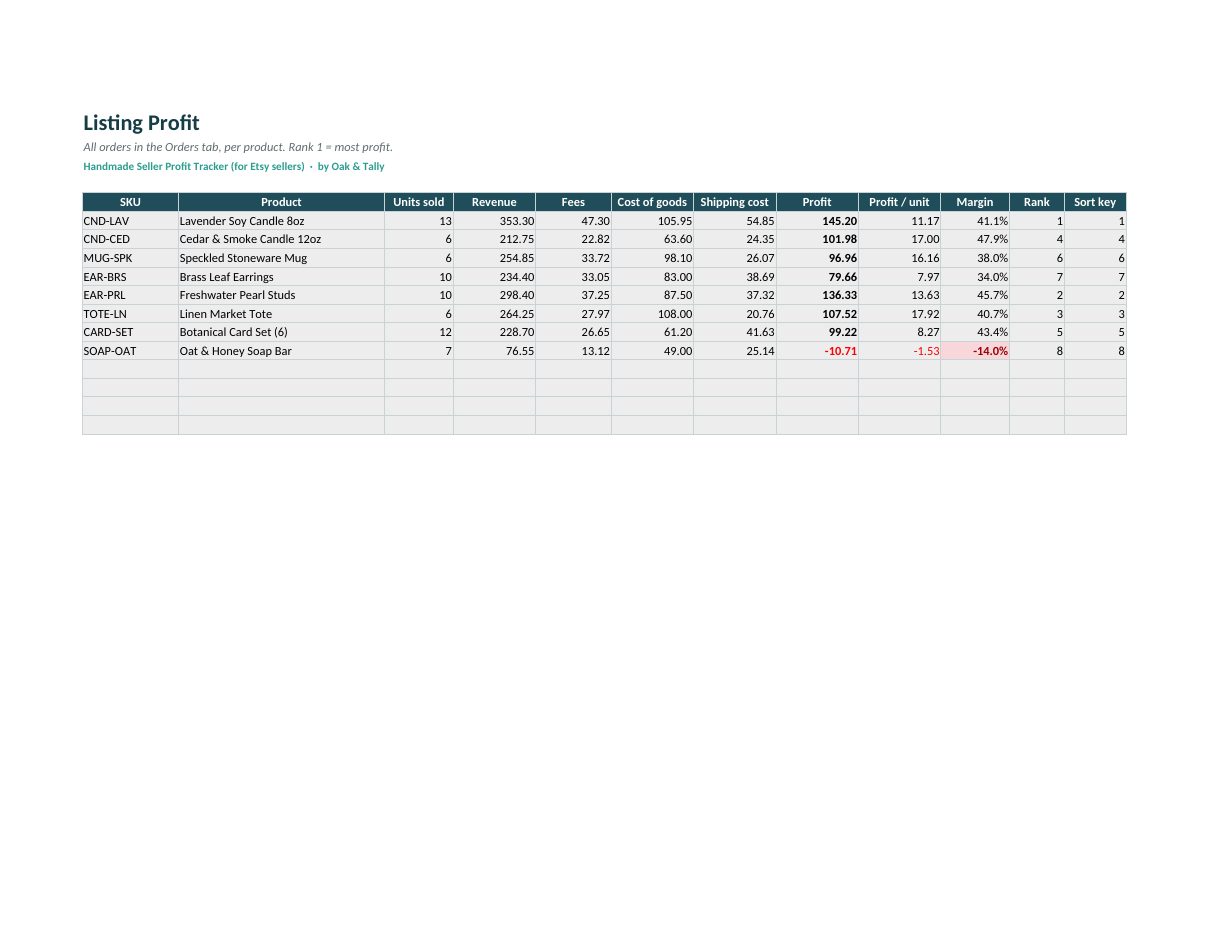Select the Rank column header
The height and width of the screenshot is (935, 1210).
1037,202
